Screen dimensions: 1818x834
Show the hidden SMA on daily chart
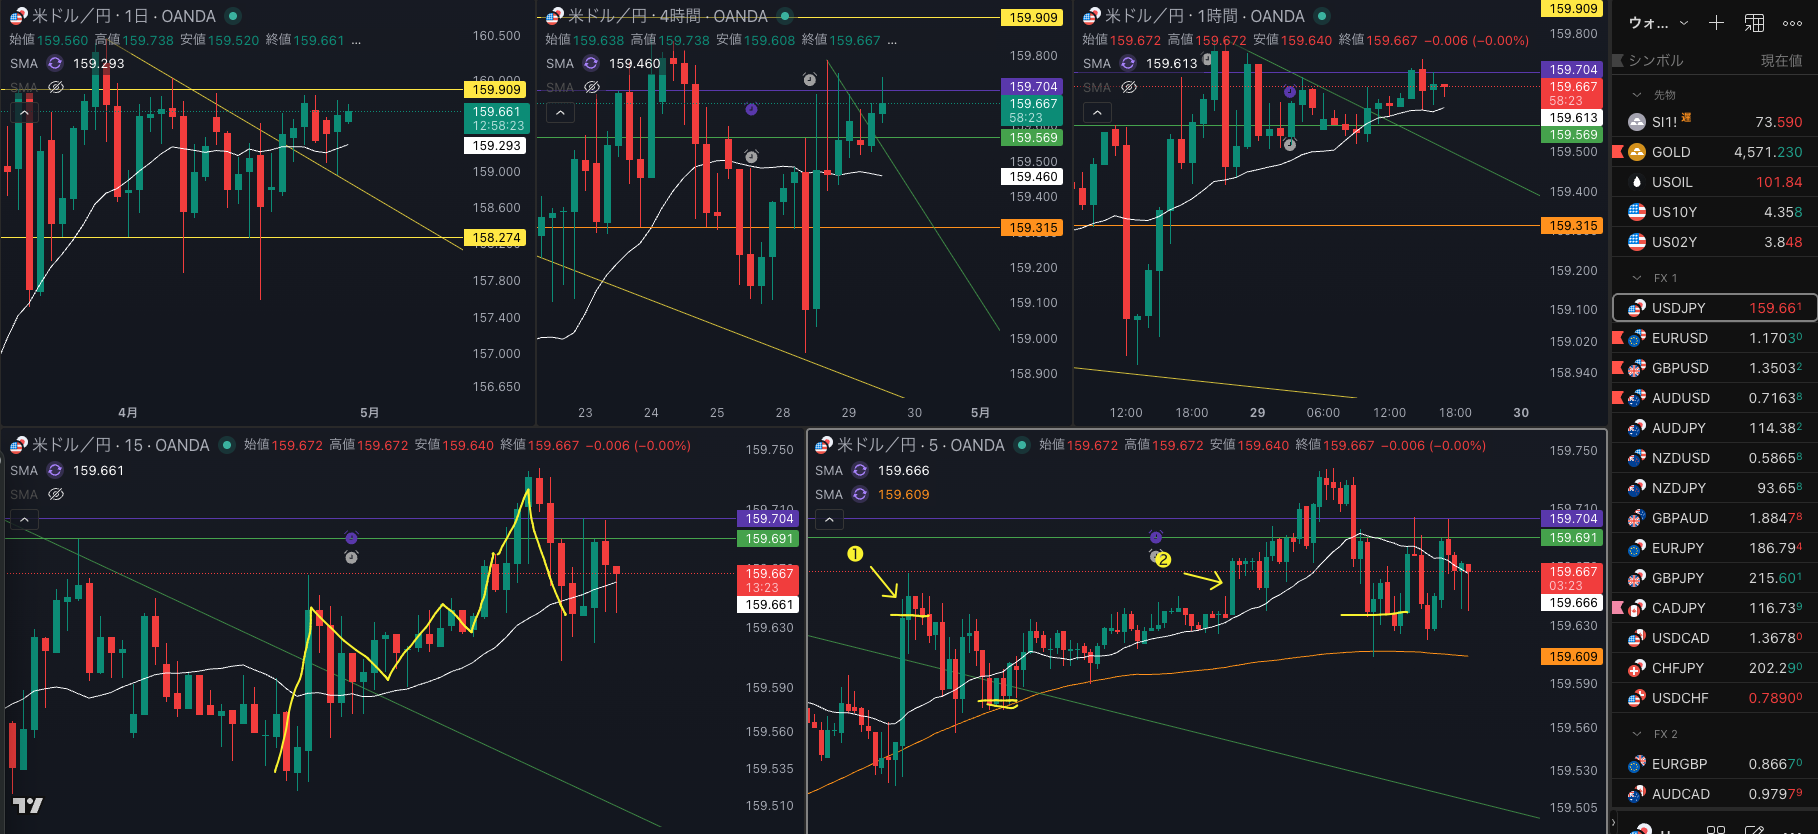pos(56,87)
